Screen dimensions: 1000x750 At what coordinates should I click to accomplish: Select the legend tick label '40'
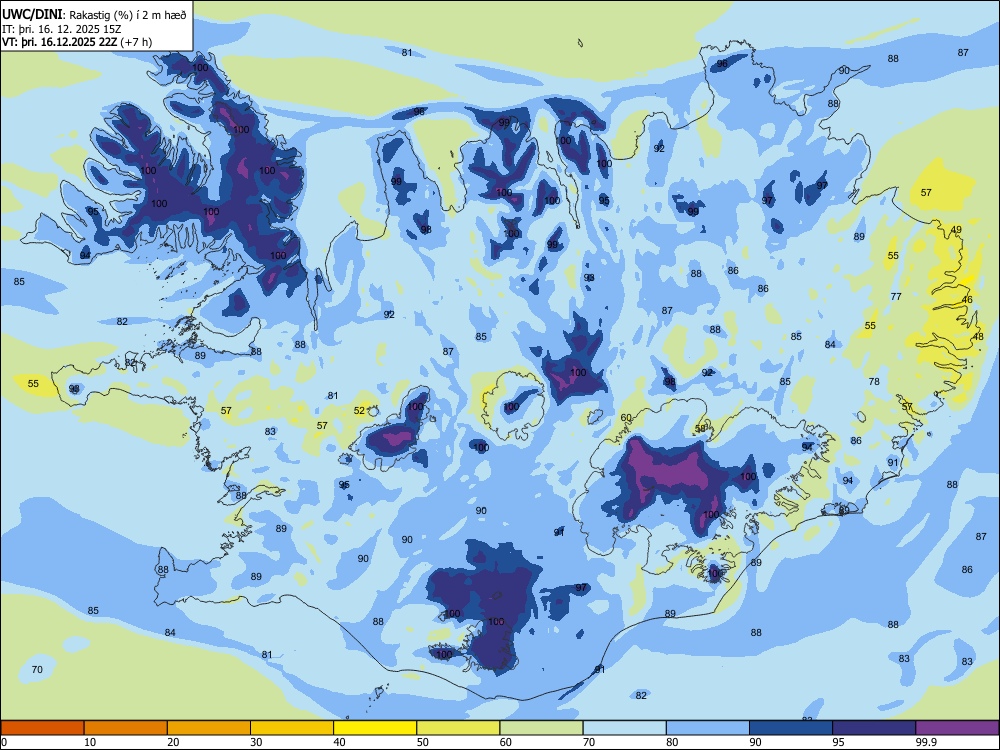coord(339,742)
